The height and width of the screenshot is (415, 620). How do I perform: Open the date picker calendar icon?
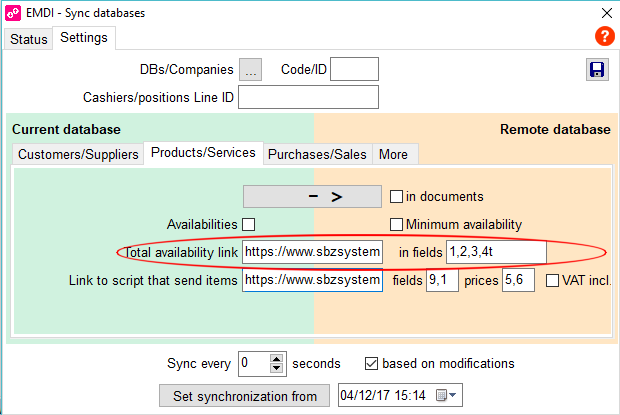(x=442, y=395)
